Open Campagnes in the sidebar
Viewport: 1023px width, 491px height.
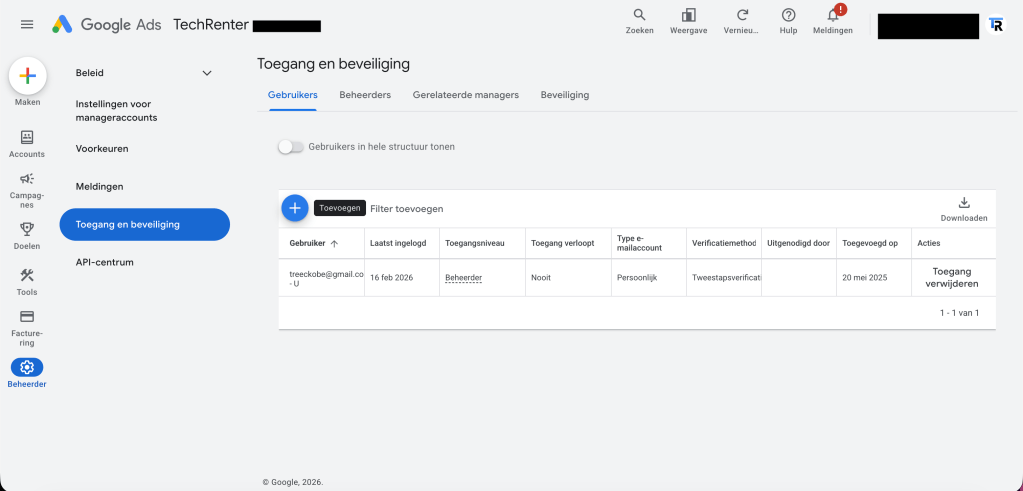pos(27,179)
